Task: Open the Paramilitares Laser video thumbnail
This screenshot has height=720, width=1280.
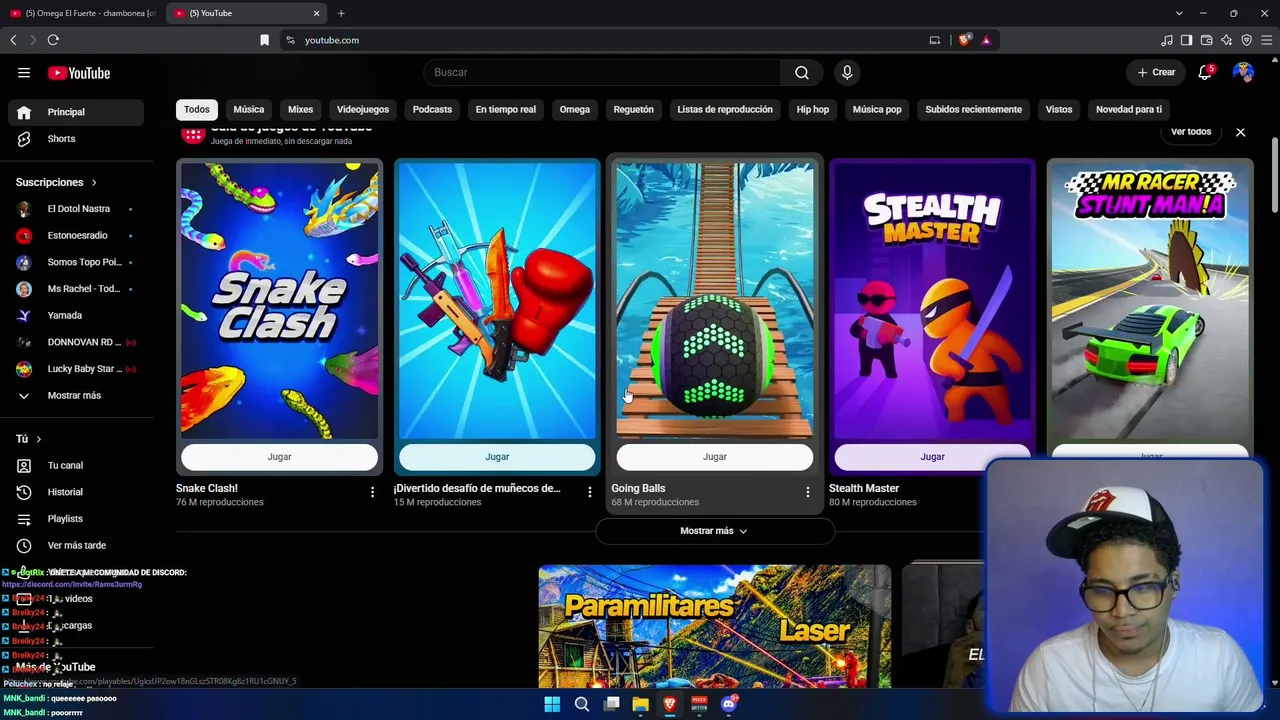Action: tap(715, 627)
